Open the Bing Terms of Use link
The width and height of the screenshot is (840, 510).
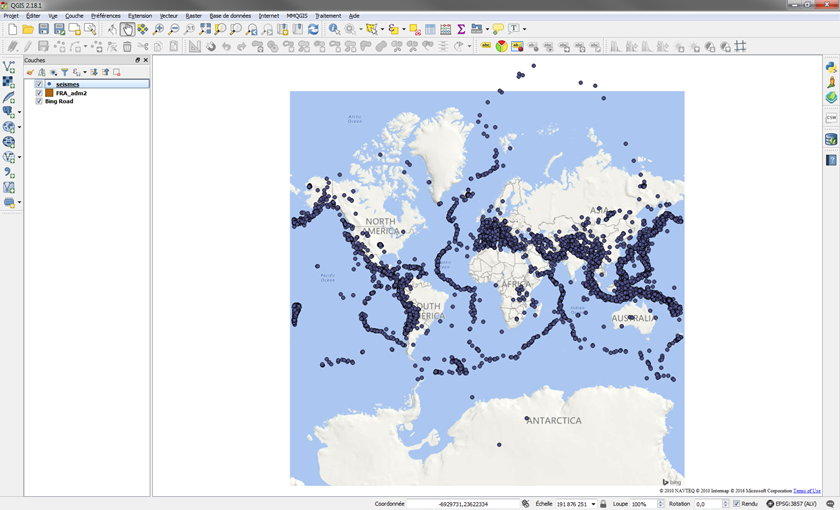tap(807, 491)
